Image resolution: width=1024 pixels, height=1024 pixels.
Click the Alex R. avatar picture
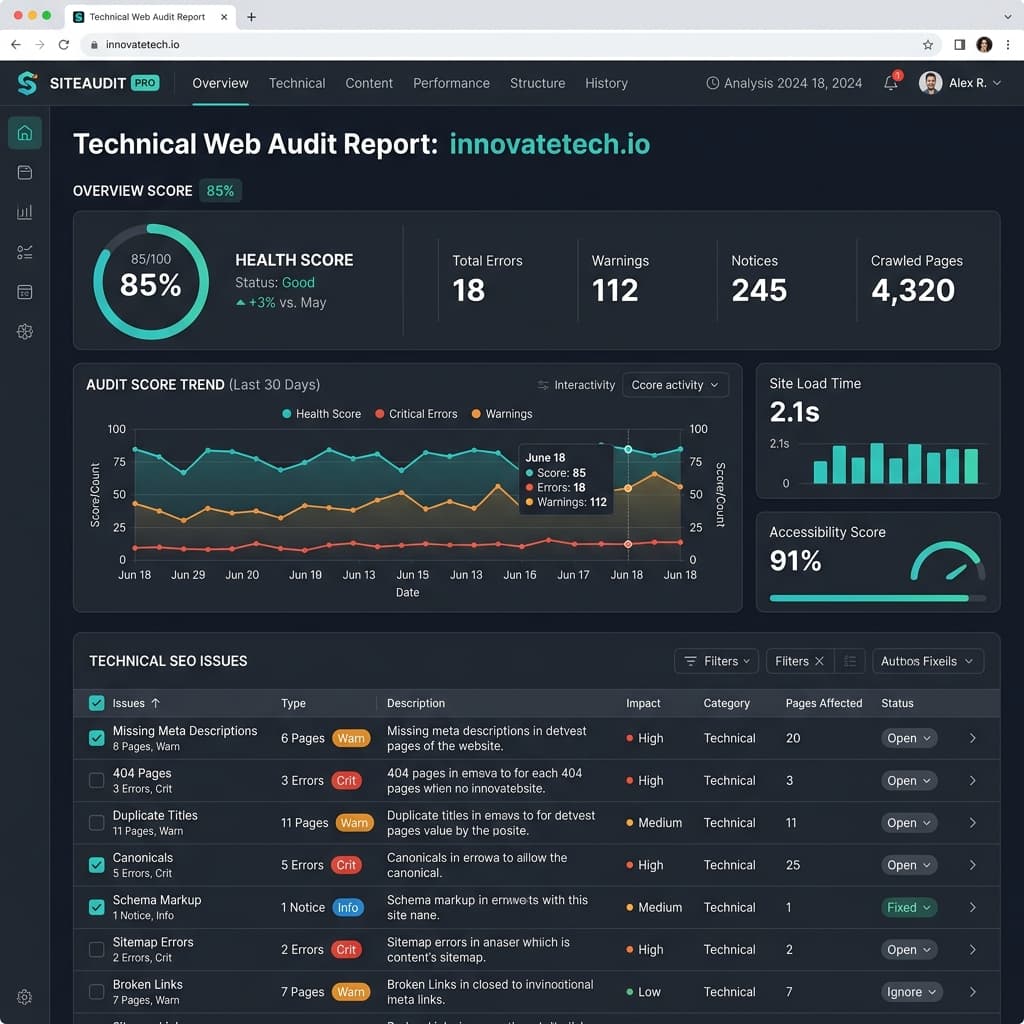[930, 83]
